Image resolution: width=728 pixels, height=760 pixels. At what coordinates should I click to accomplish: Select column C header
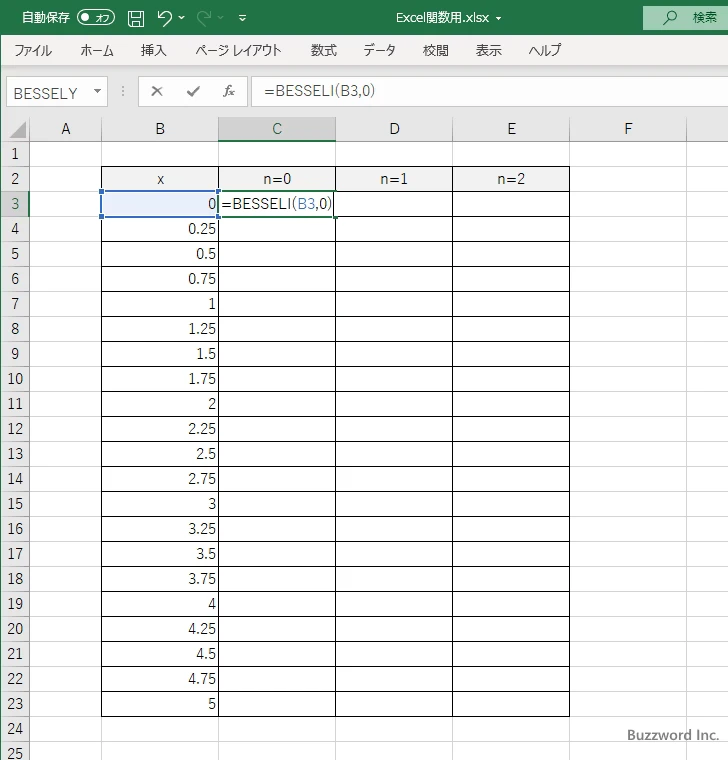point(277,129)
